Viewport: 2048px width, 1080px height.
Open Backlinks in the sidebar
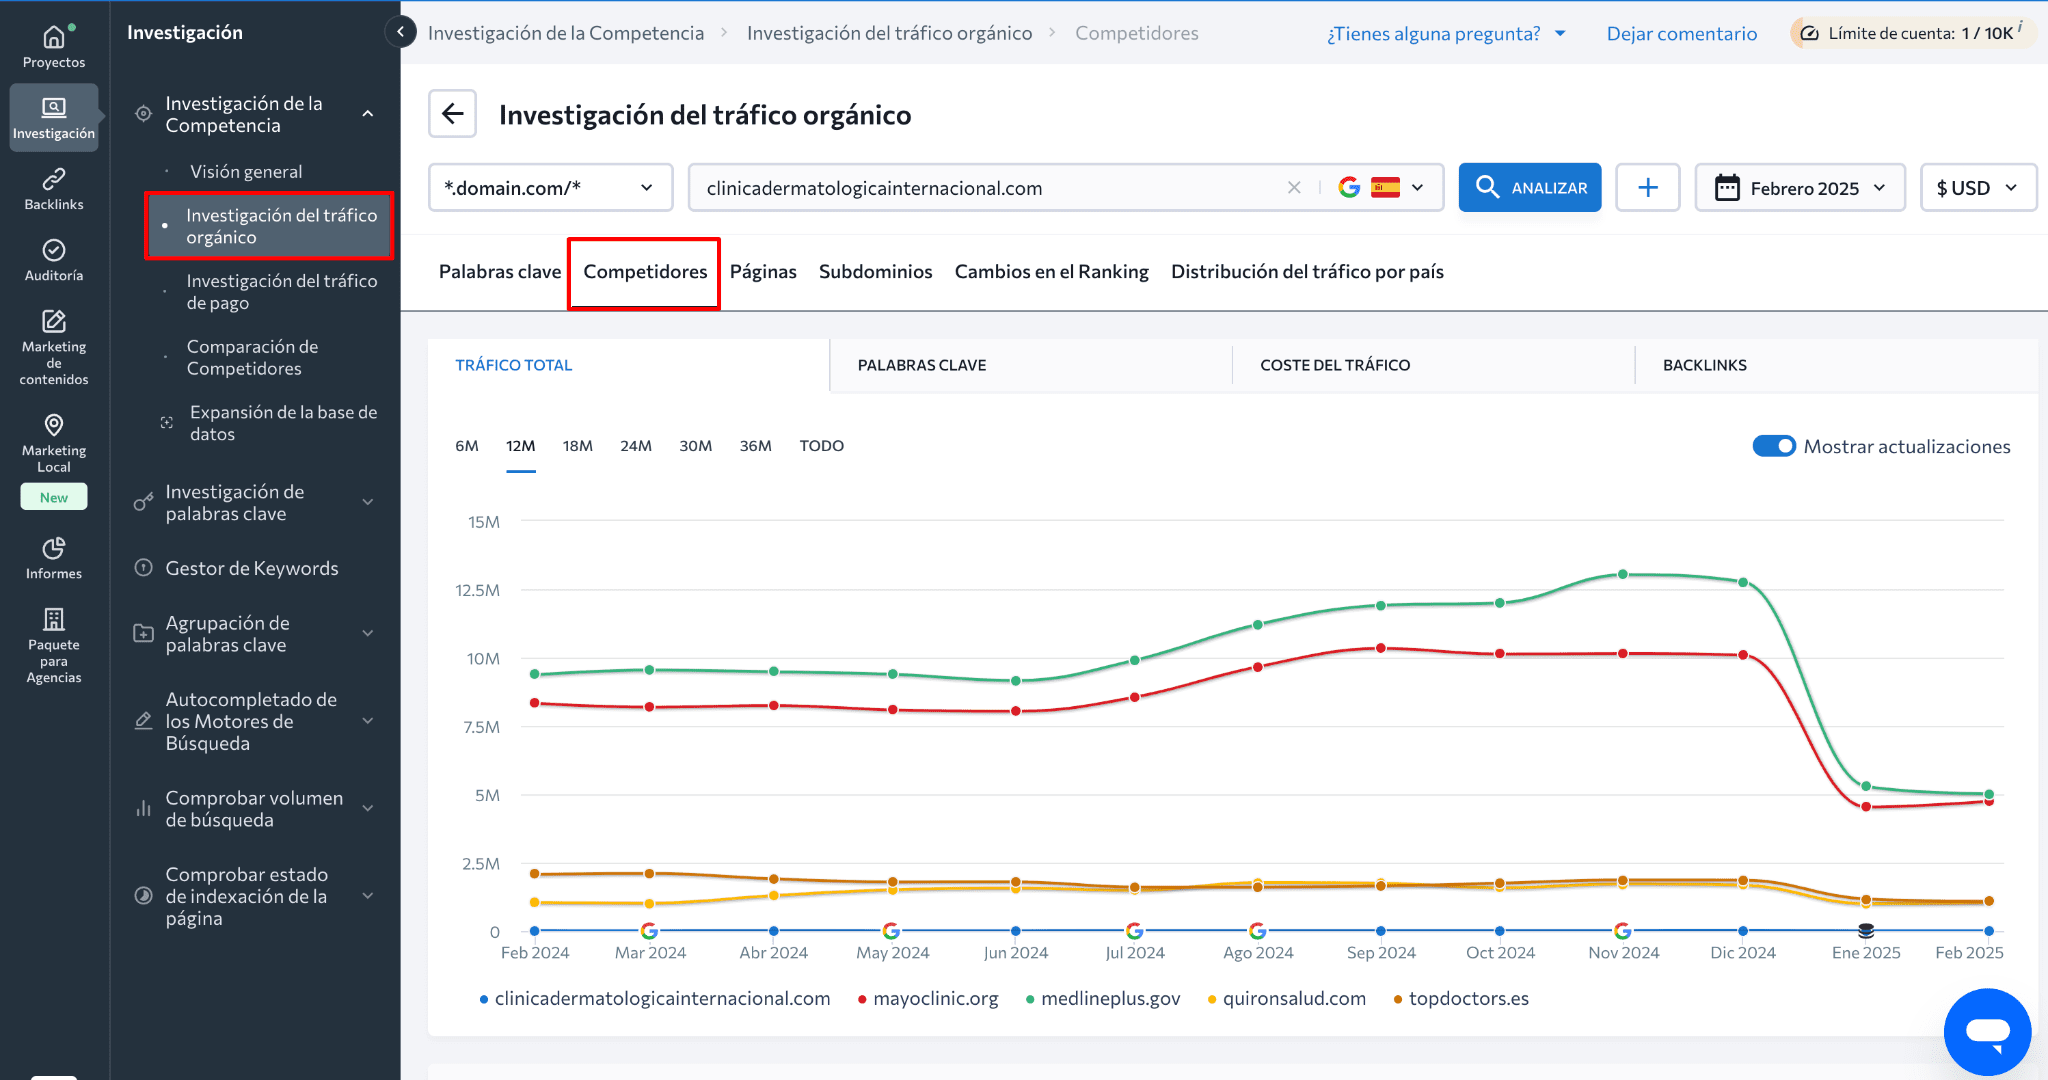(54, 189)
